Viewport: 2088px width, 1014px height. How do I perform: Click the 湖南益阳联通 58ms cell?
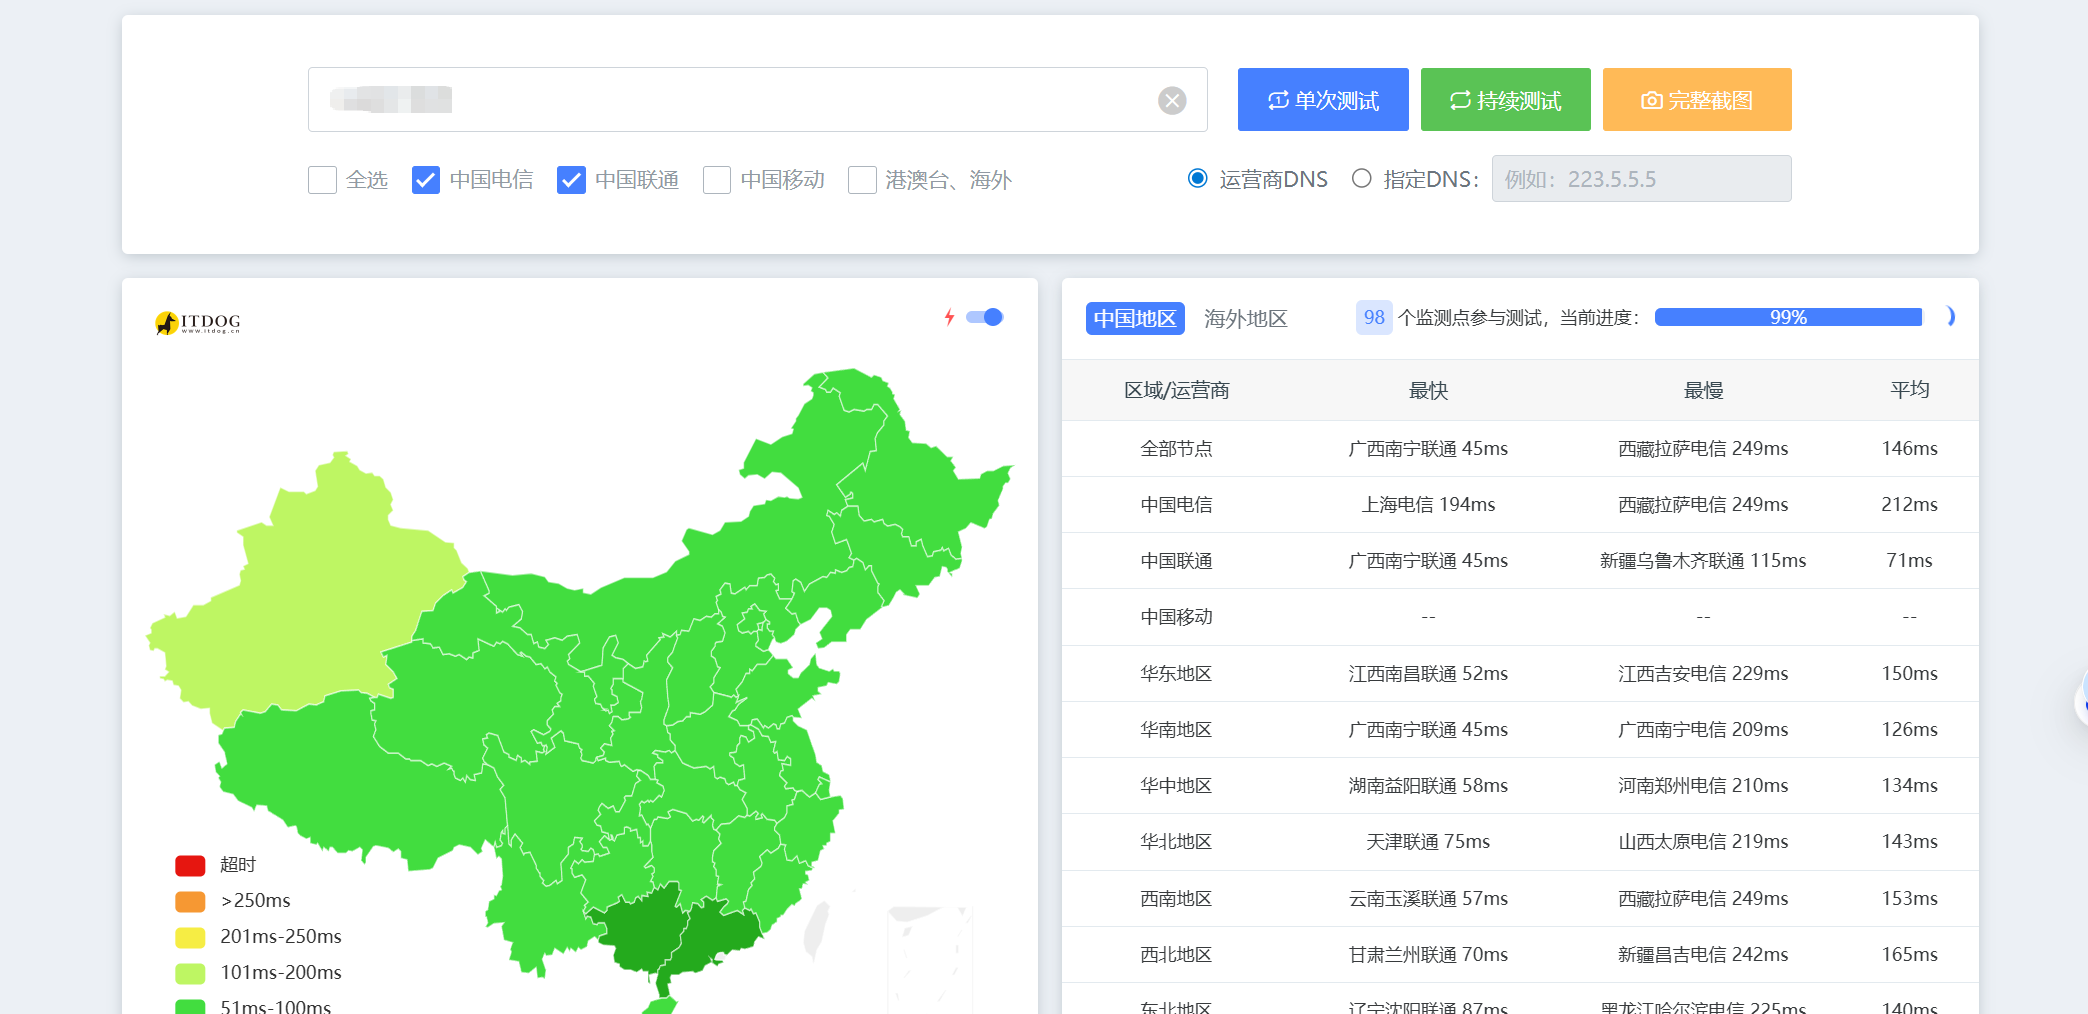click(x=1428, y=786)
